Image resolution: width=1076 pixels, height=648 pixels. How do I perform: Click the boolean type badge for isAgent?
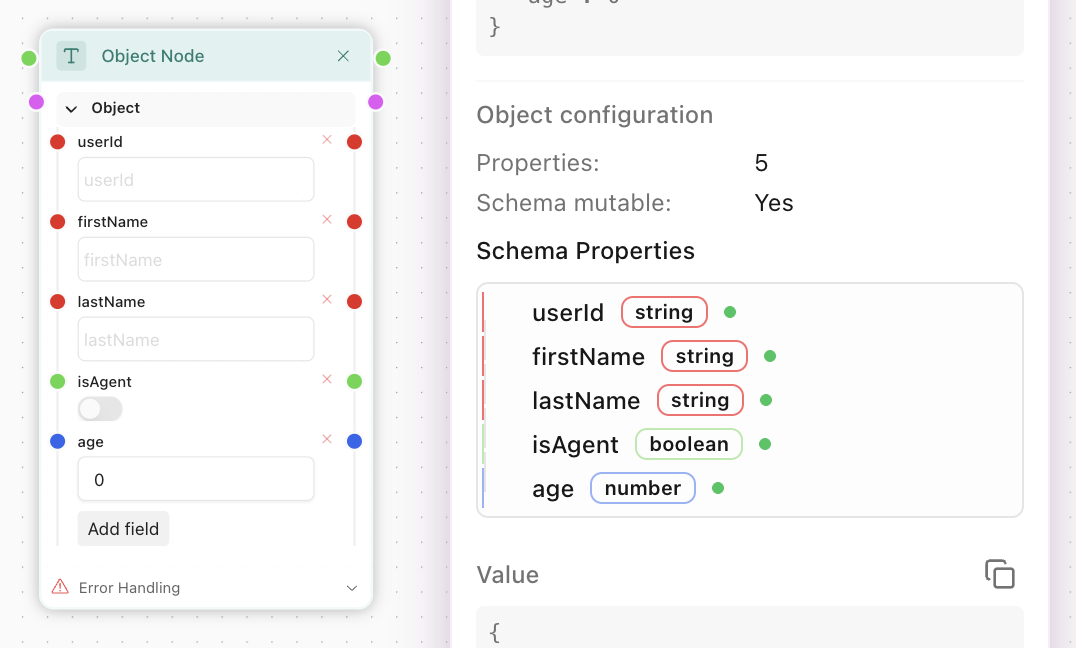coord(688,444)
